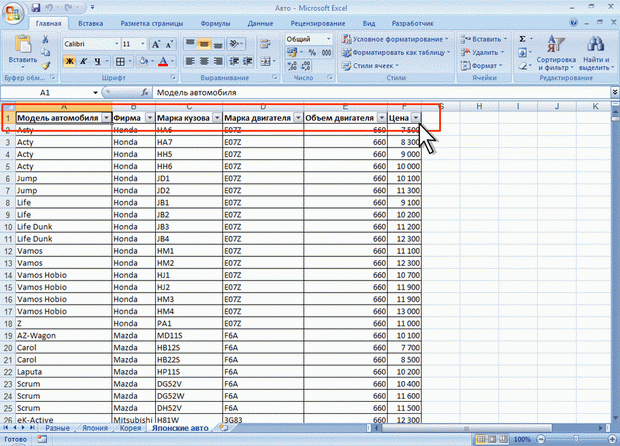Switch to the Формулы tab
Screen dimensions: 620x446
215,24
